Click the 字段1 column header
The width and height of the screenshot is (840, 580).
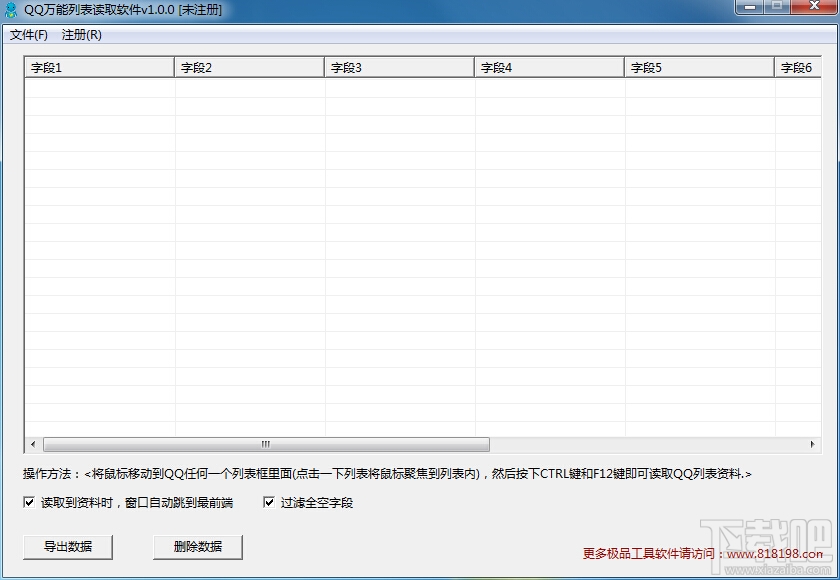(100, 67)
